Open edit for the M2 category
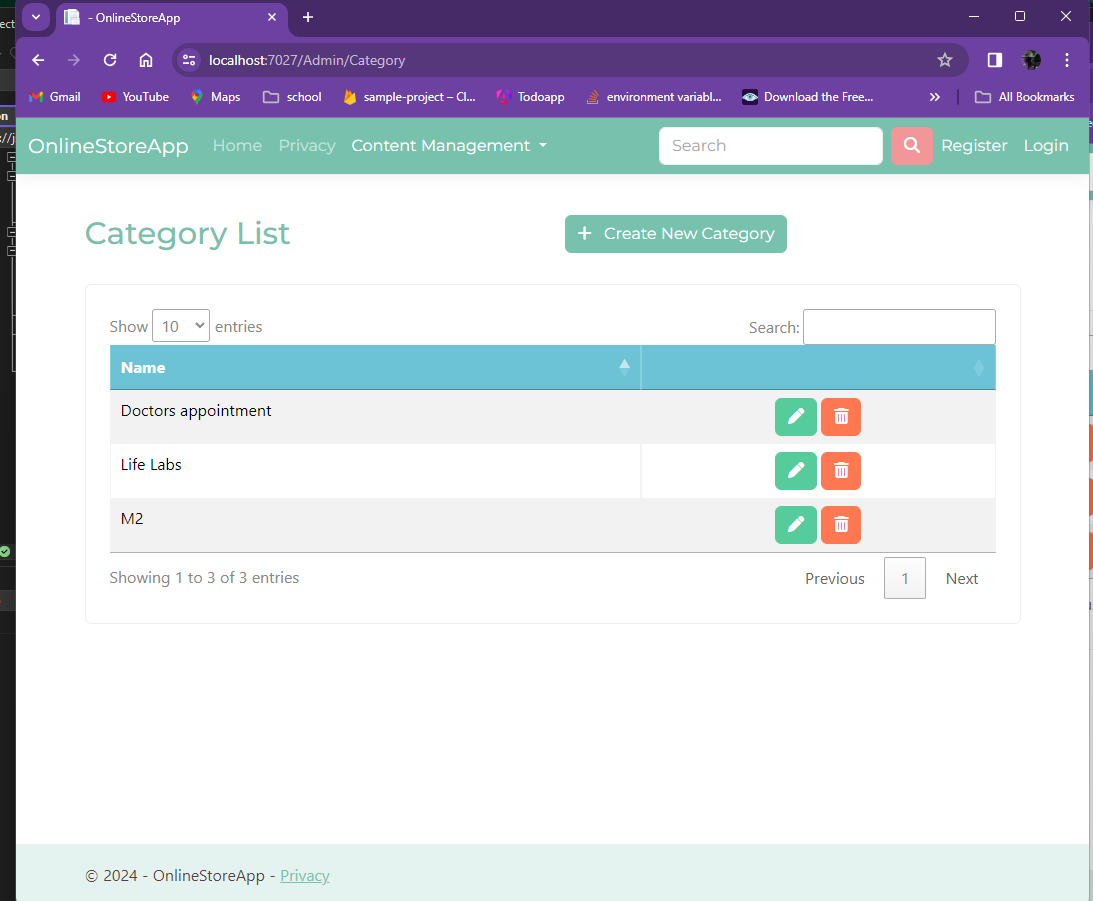The width and height of the screenshot is (1093, 901). pyautogui.click(x=795, y=525)
